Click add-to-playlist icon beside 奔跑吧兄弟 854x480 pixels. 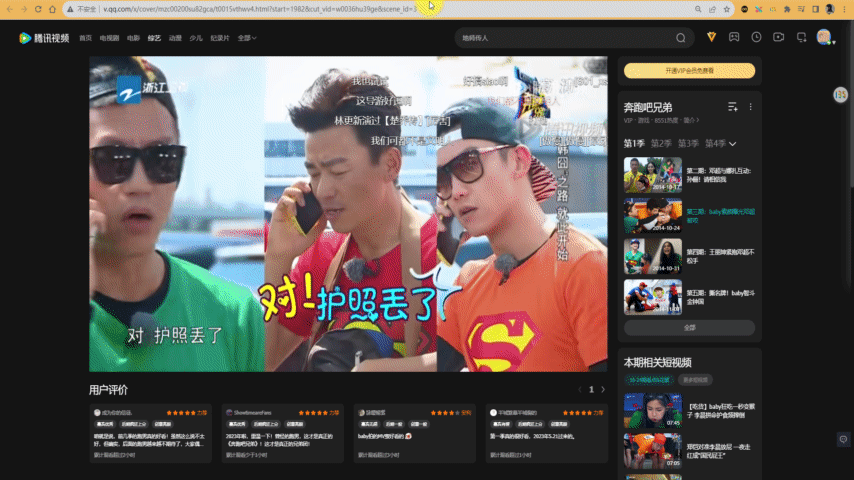click(x=733, y=107)
